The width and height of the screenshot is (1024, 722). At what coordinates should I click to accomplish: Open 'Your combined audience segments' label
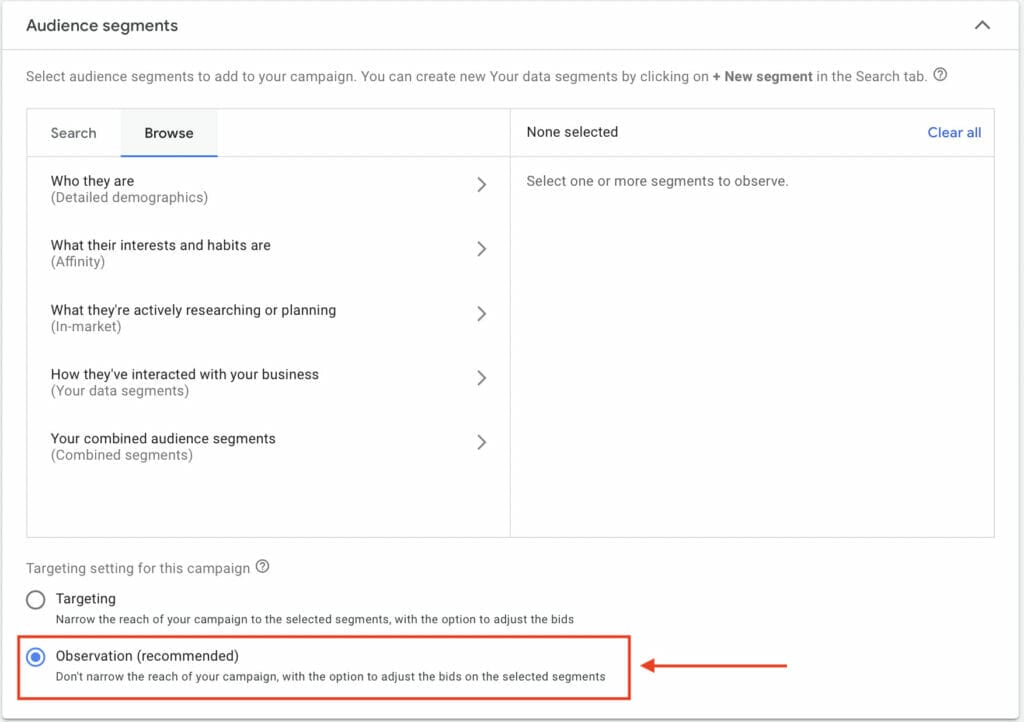pos(163,438)
